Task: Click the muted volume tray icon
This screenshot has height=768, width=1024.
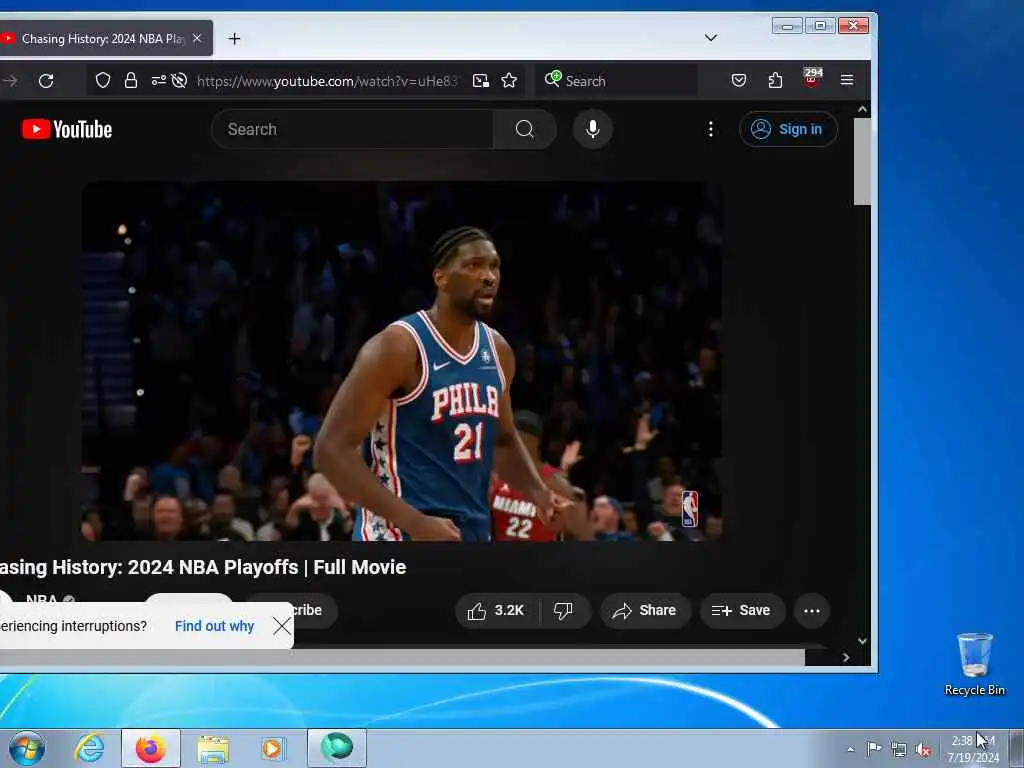Action: click(923, 750)
